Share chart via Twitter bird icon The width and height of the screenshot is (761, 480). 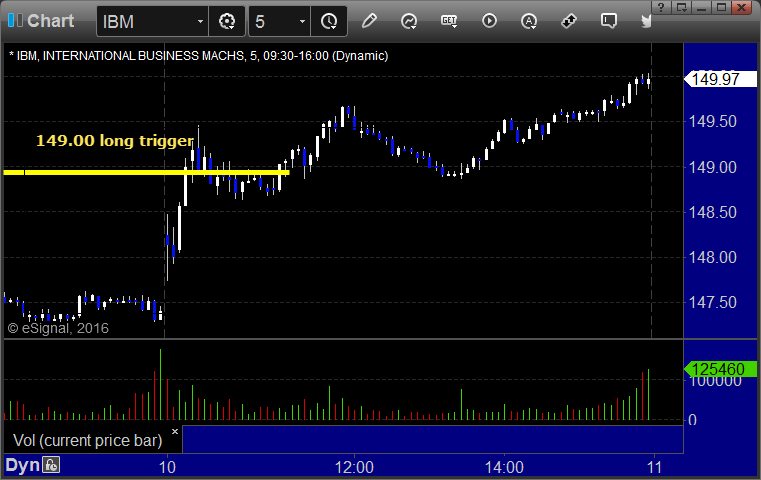646,21
